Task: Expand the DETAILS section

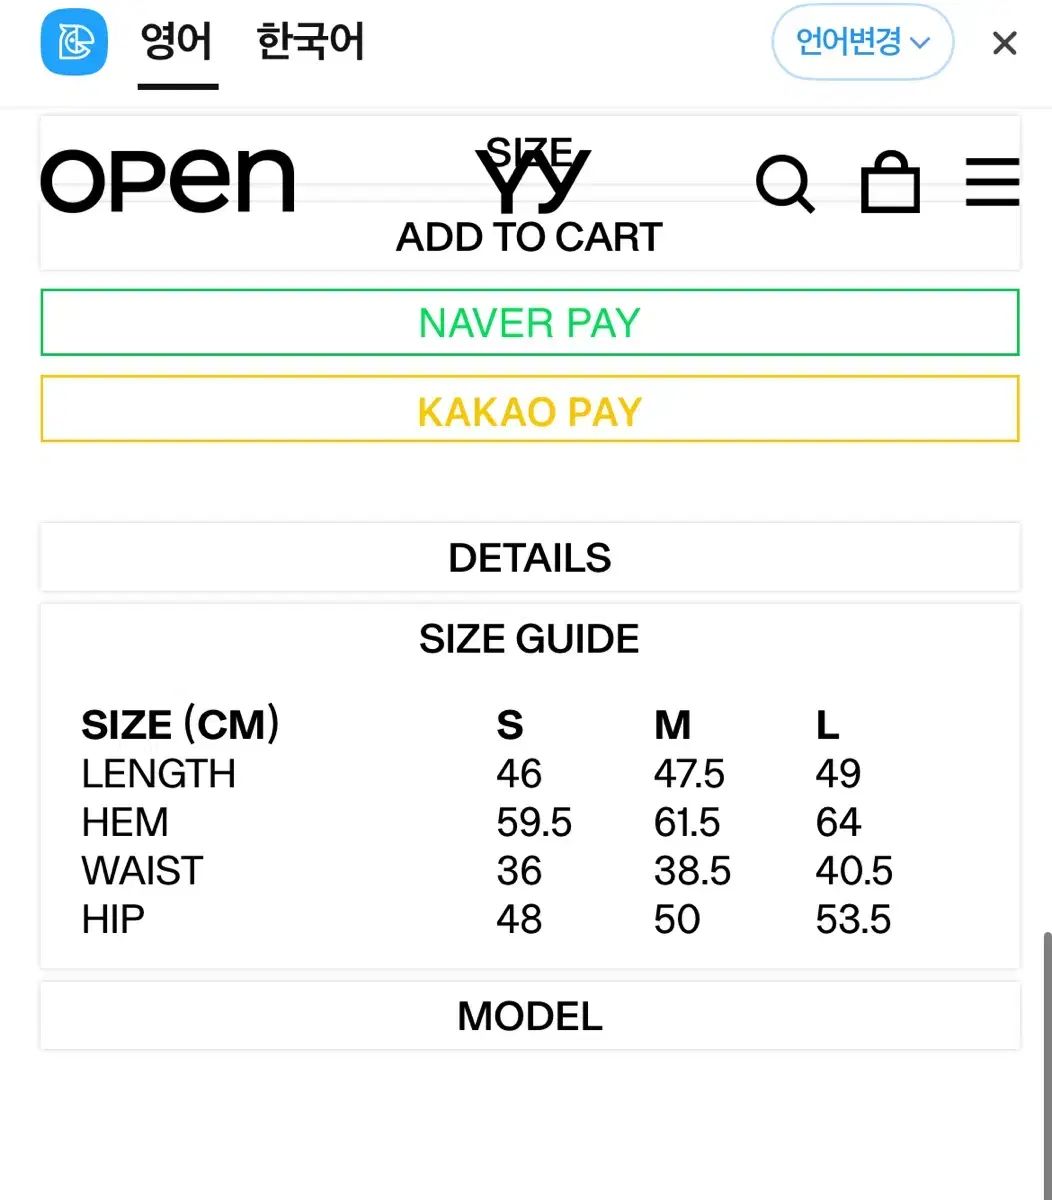Action: [x=530, y=557]
